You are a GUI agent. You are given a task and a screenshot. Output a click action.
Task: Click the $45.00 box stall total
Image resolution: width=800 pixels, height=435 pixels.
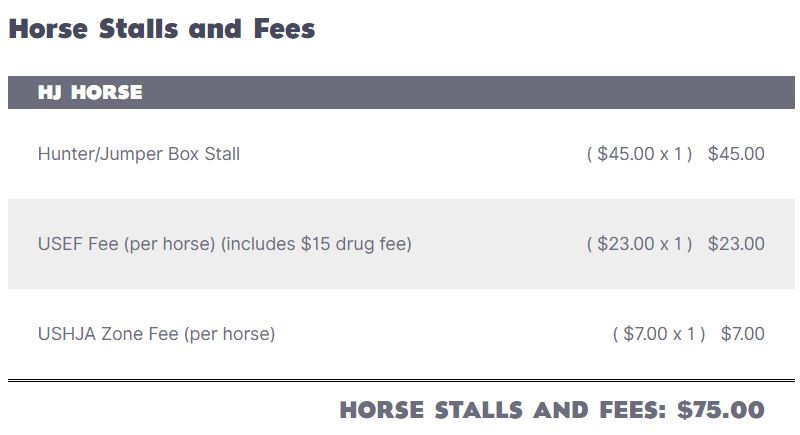coord(736,153)
